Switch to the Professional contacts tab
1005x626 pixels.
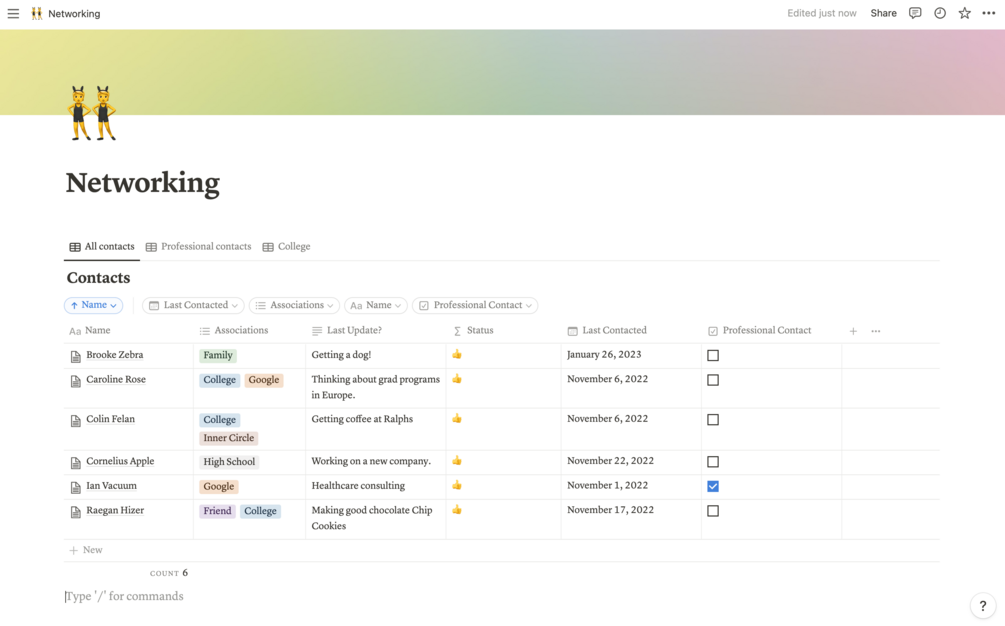(198, 246)
